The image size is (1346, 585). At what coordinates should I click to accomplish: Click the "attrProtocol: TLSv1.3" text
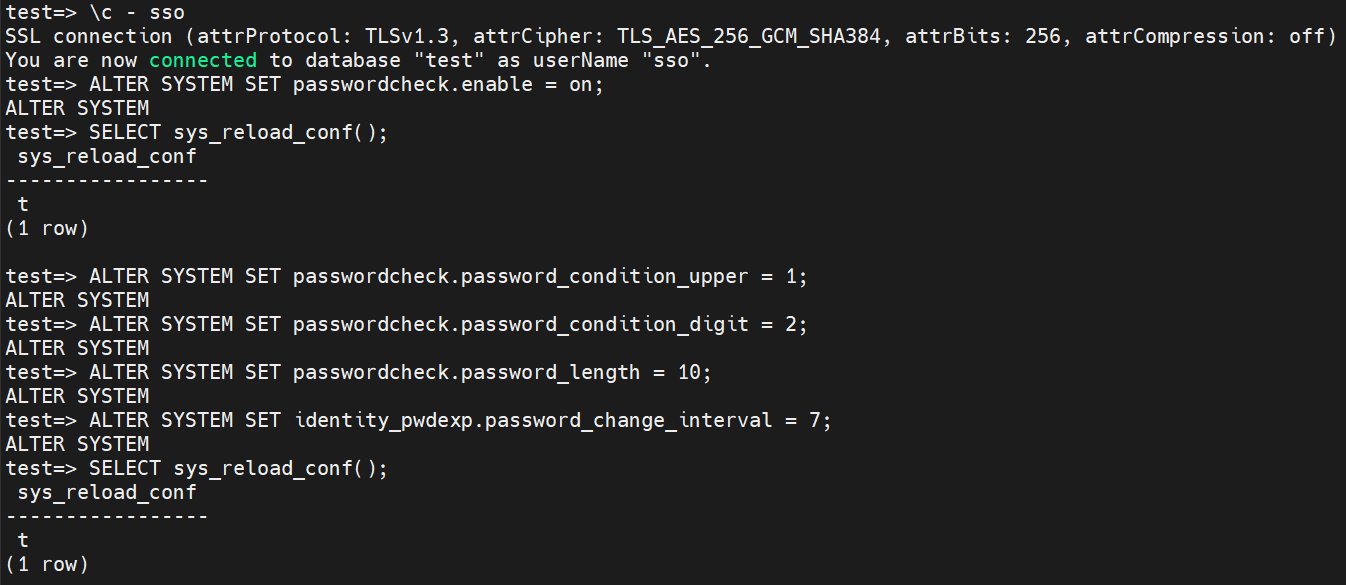pos(322,37)
